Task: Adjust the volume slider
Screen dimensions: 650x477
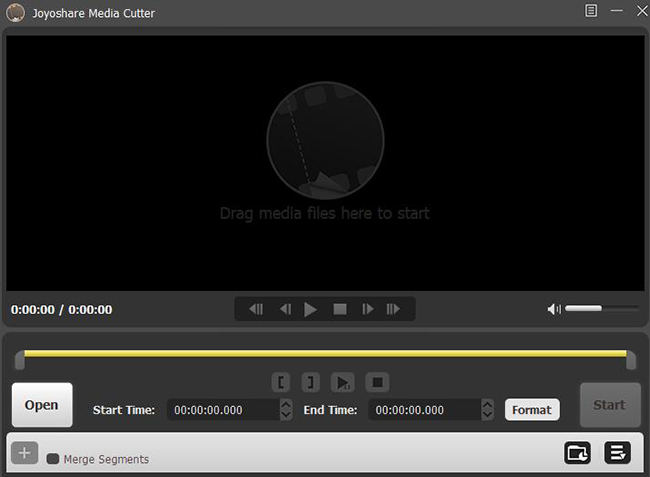Action: coord(601,308)
